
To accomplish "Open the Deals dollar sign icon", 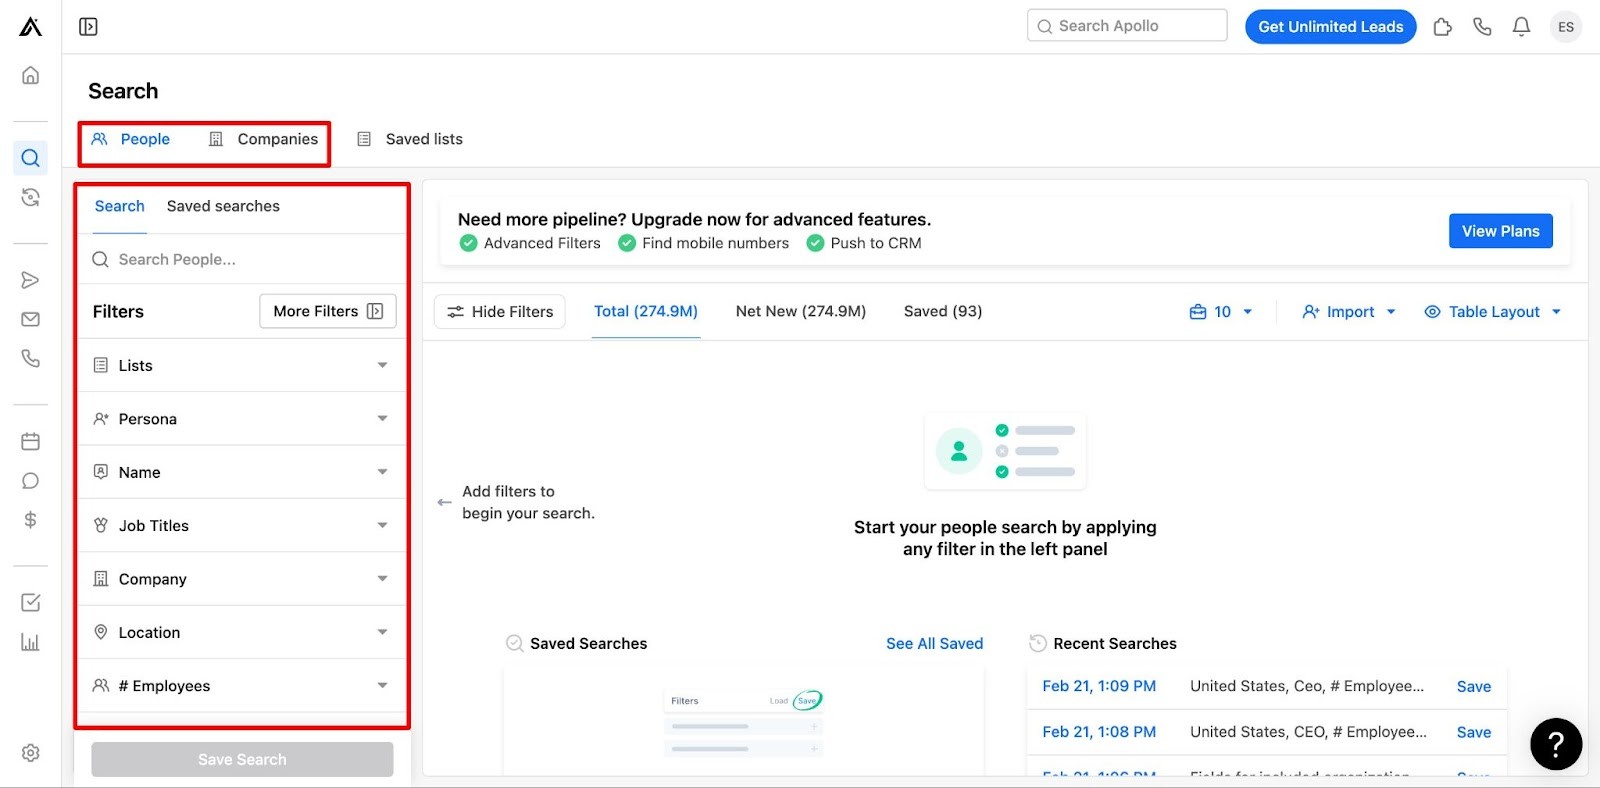I will coord(31,520).
